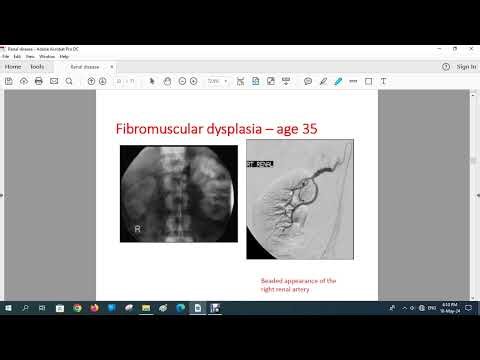Click the "Fibromuscular dysplasia – age 35" heading

[x=216, y=129]
